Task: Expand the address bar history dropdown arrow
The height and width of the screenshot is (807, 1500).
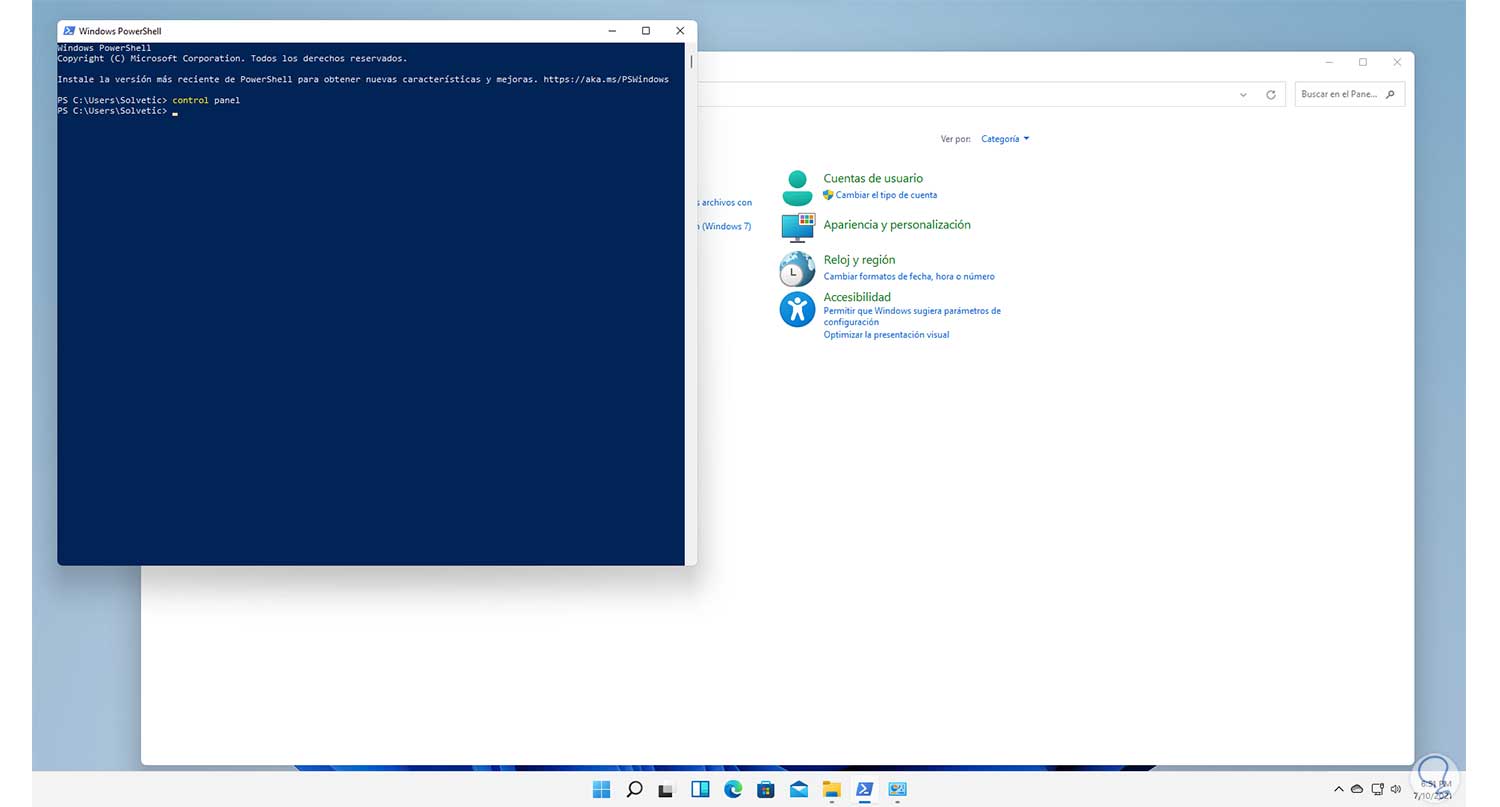Action: [1243, 95]
